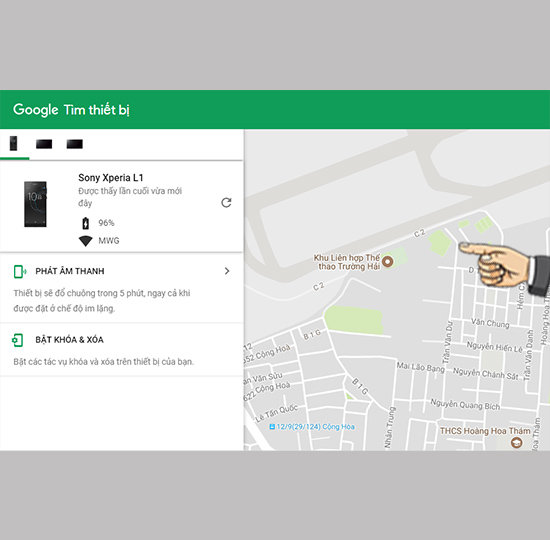
Task: Click the battery charging icon
Action: pyautogui.click(x=86, y=223)
